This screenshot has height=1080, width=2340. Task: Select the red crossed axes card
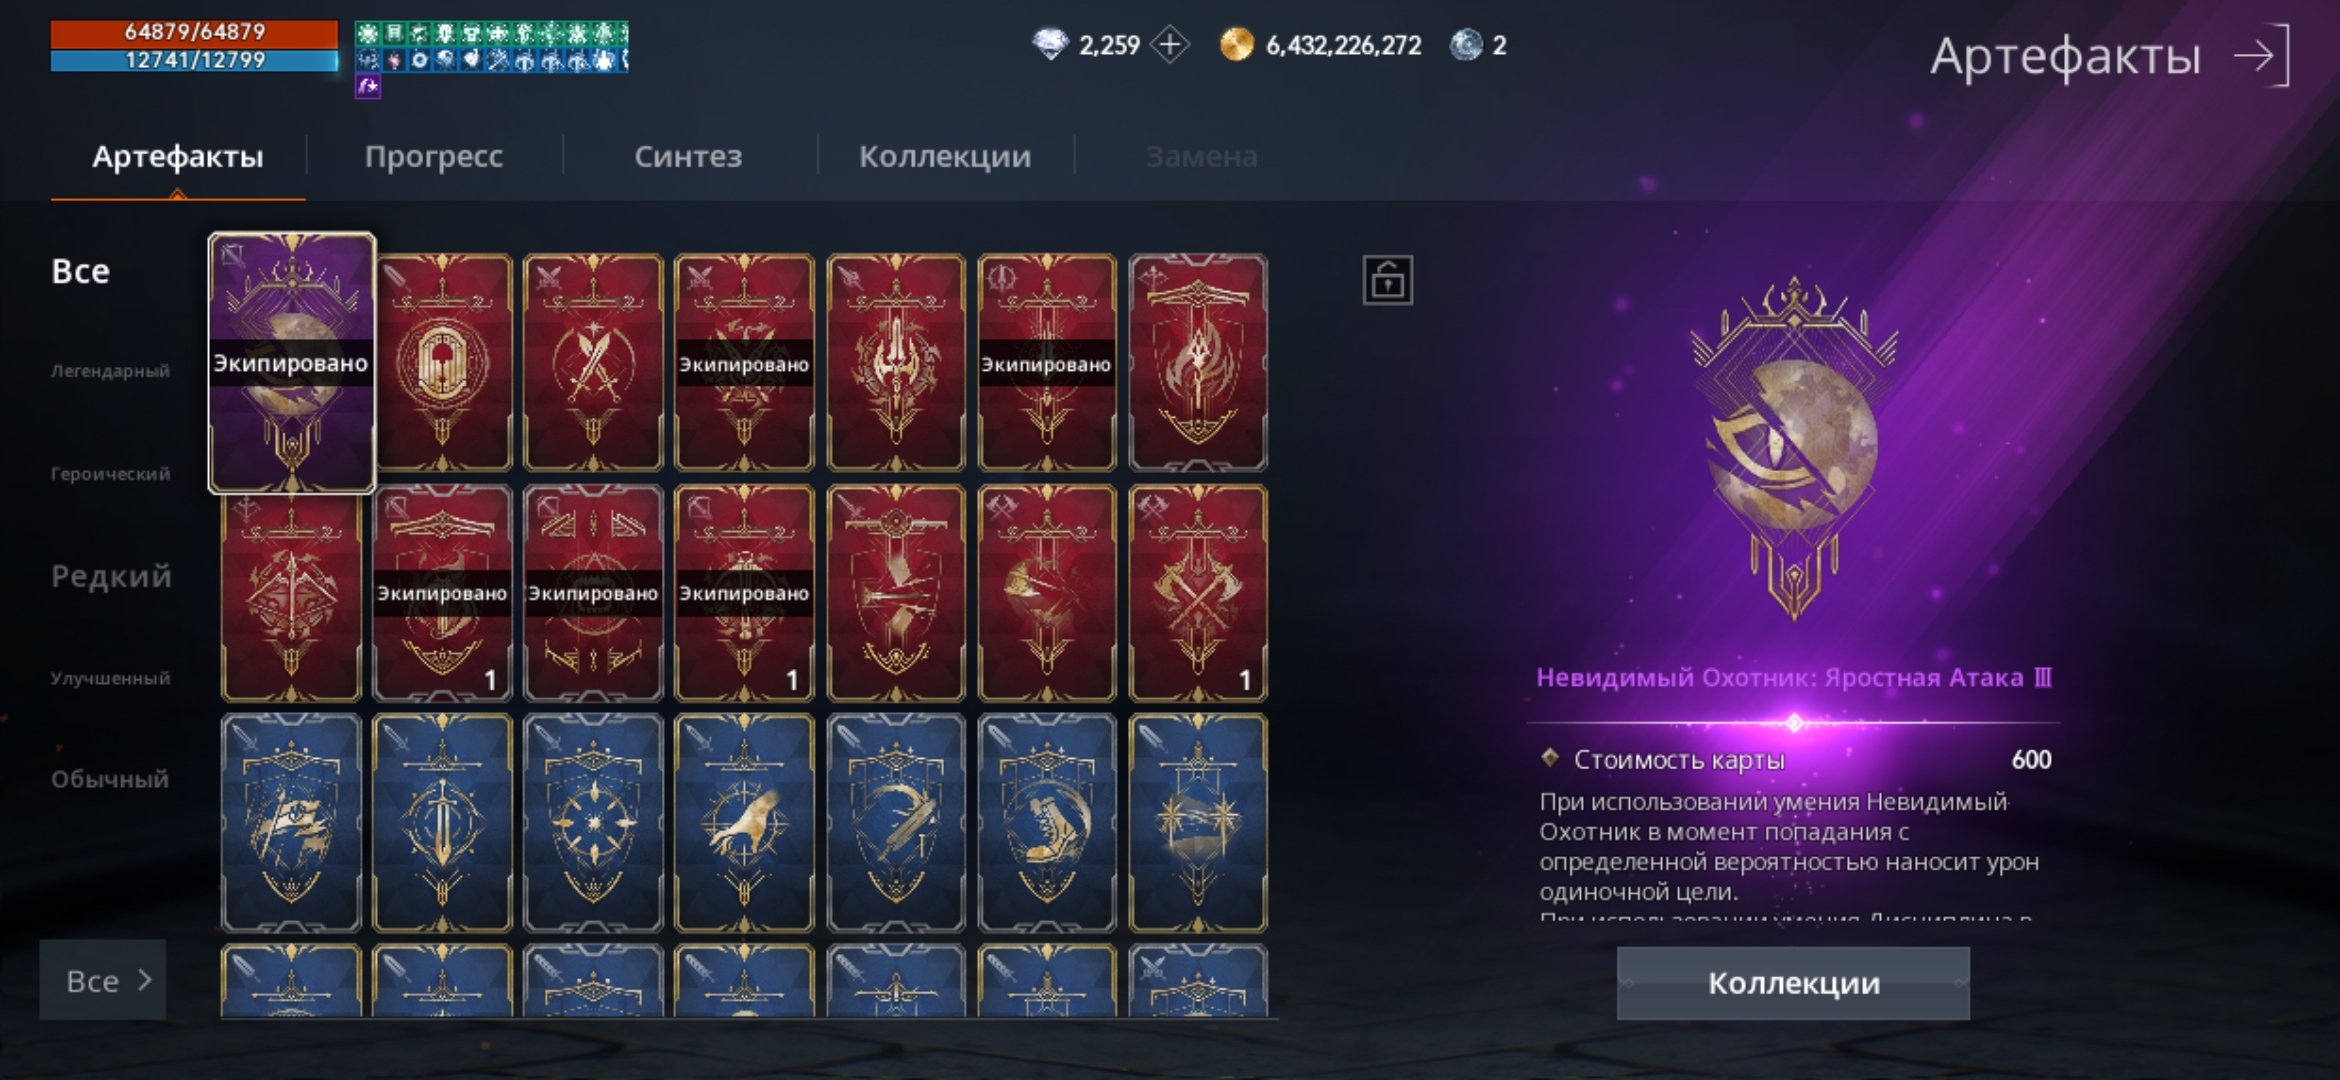1197,593
